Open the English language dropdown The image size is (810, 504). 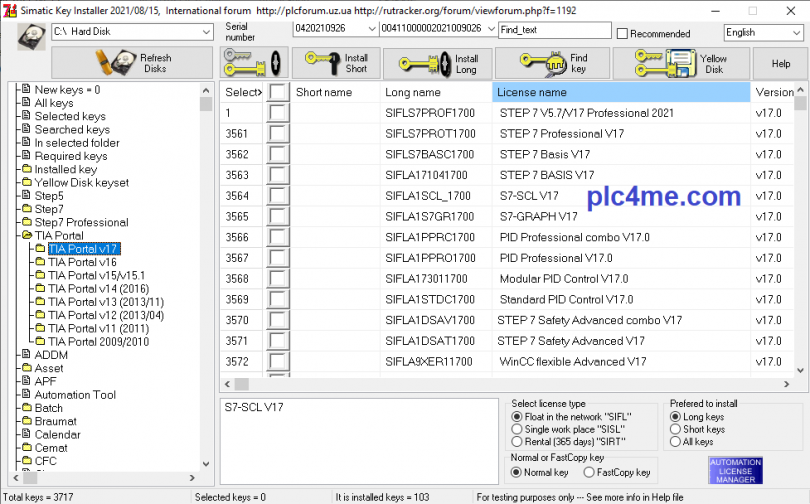[x=795, y=32]
